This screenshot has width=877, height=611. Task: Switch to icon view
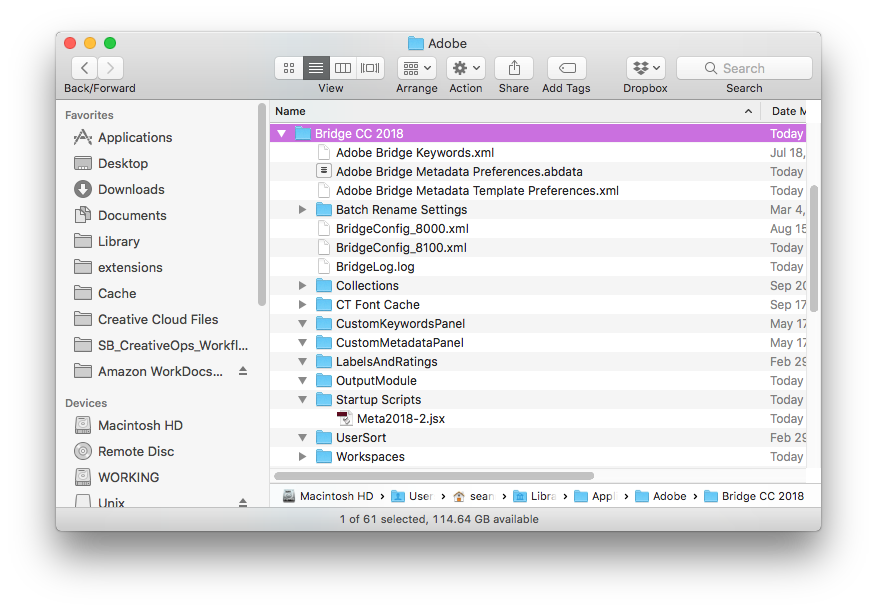point(289,68)
